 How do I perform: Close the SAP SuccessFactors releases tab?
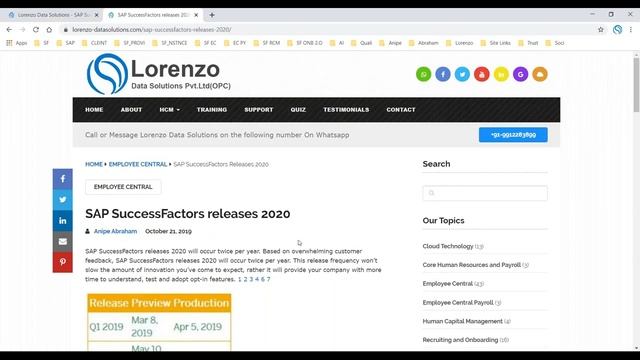click(196, 15)
